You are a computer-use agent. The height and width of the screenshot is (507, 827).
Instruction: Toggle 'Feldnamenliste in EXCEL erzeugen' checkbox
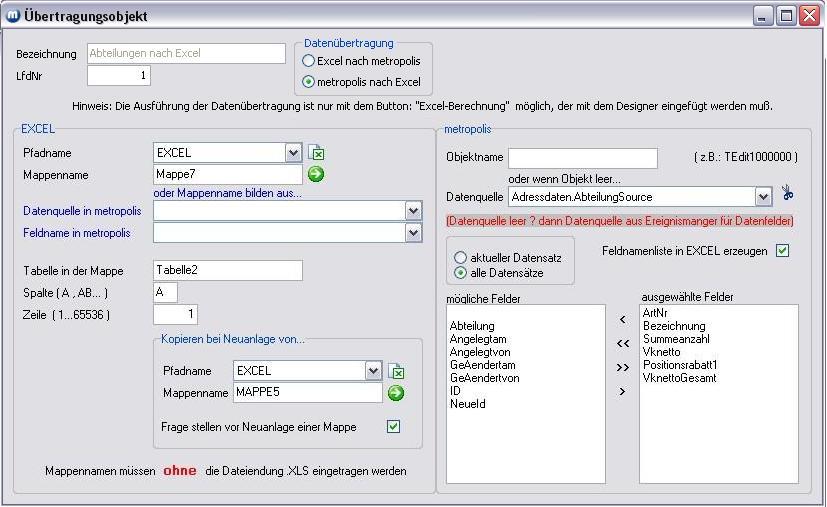[783, 251]
